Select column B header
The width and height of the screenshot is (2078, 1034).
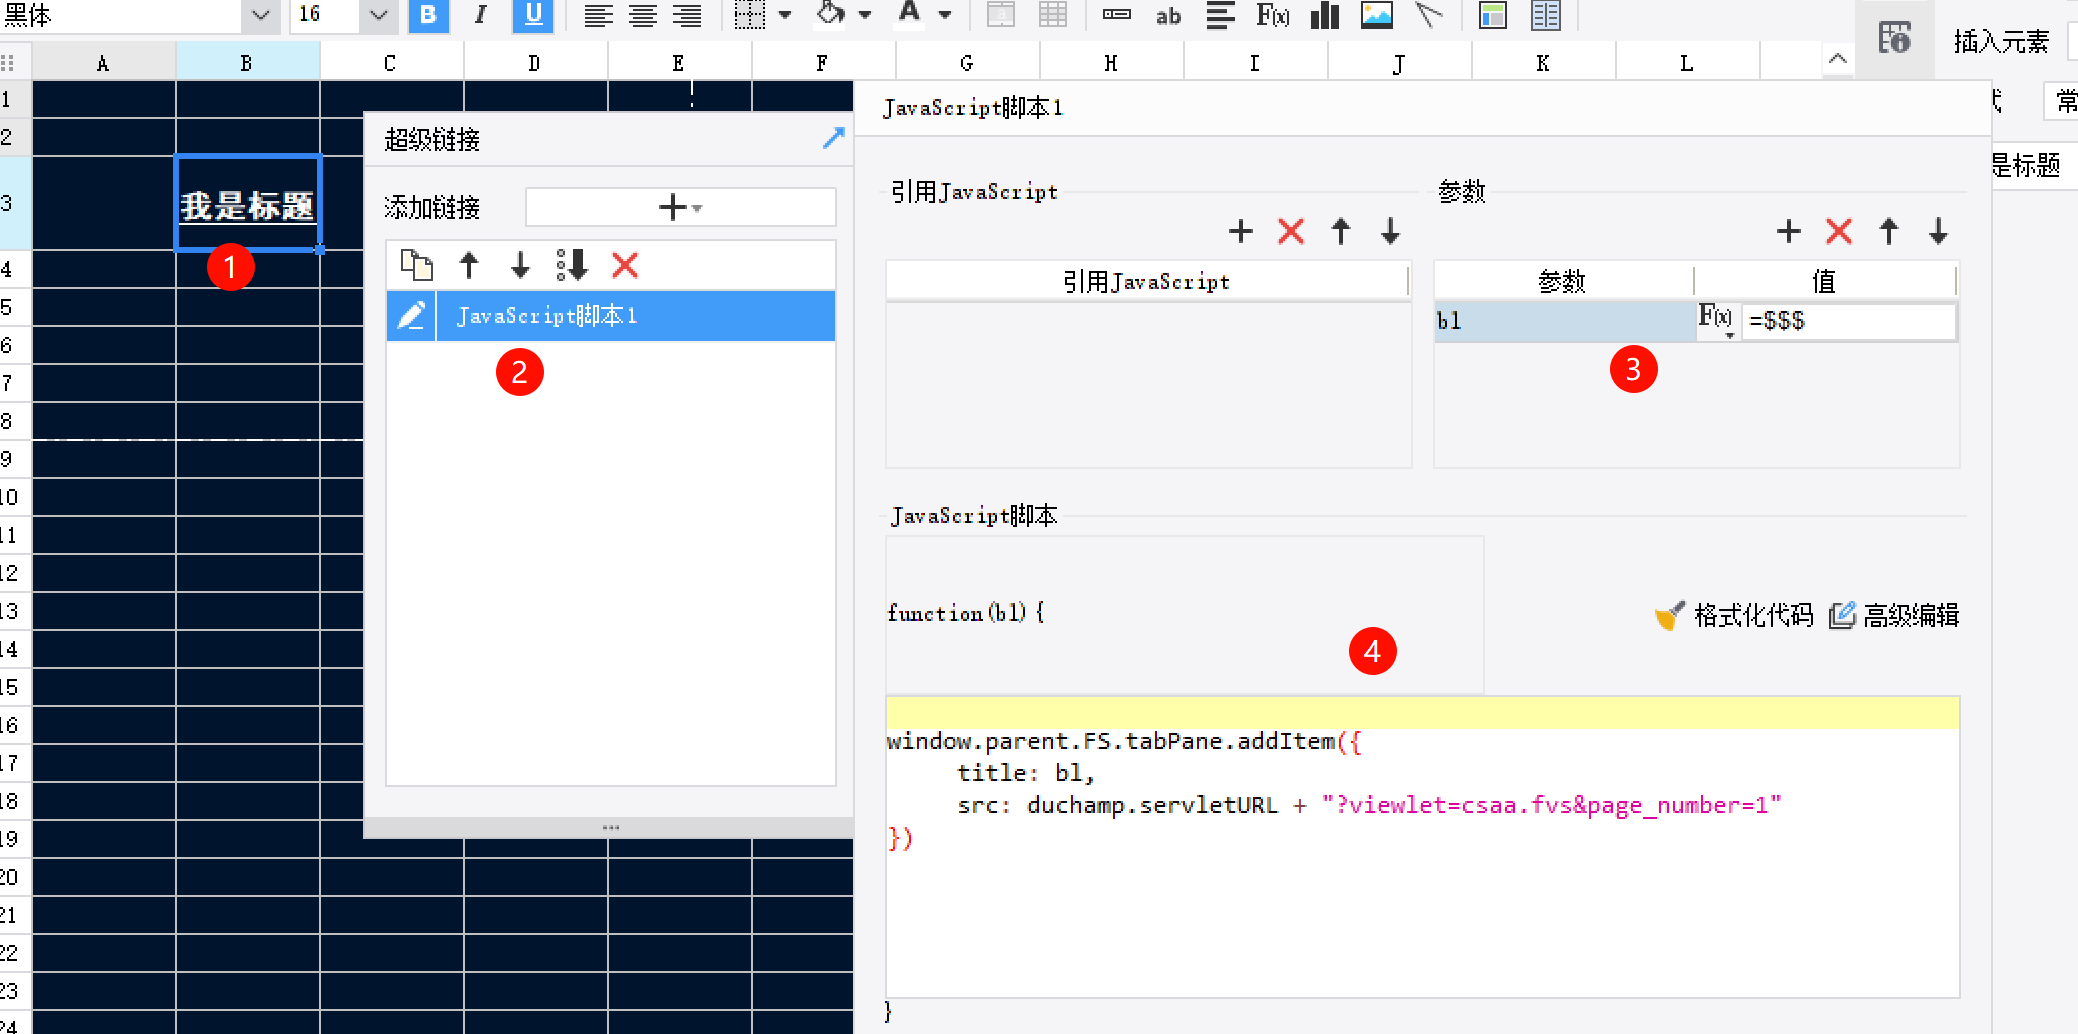click(x=247, y=63)
